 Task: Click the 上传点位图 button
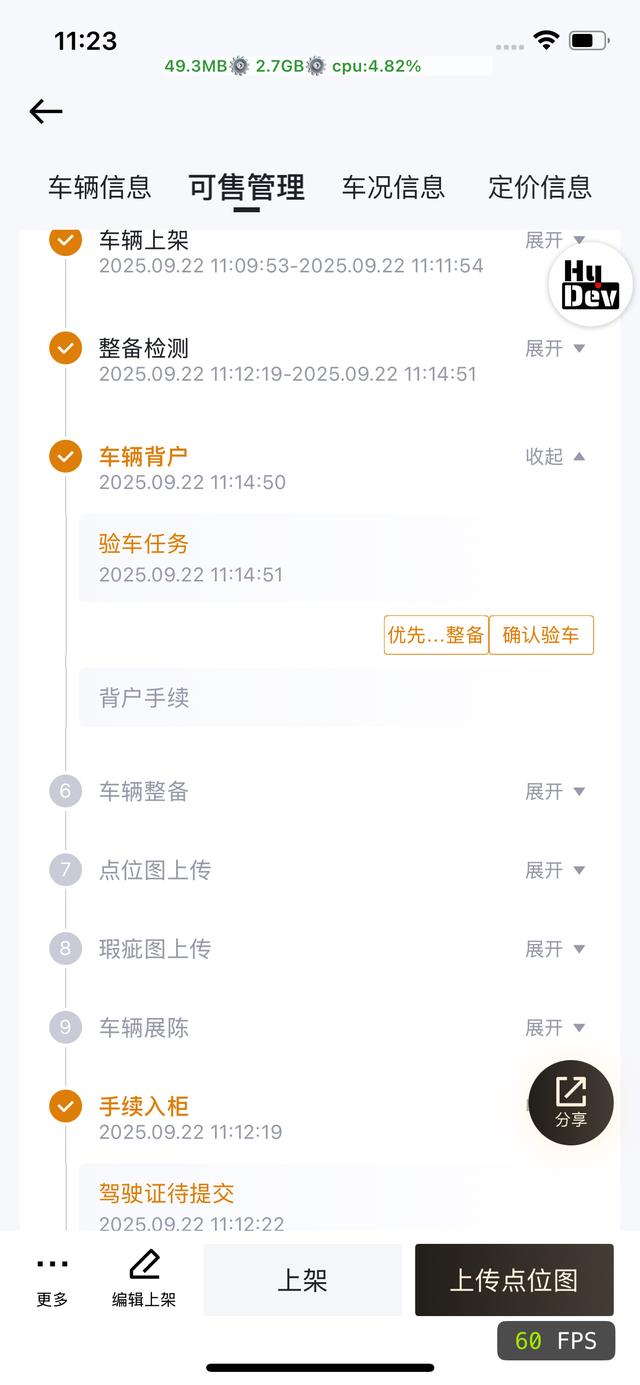tap(514, 1280)
